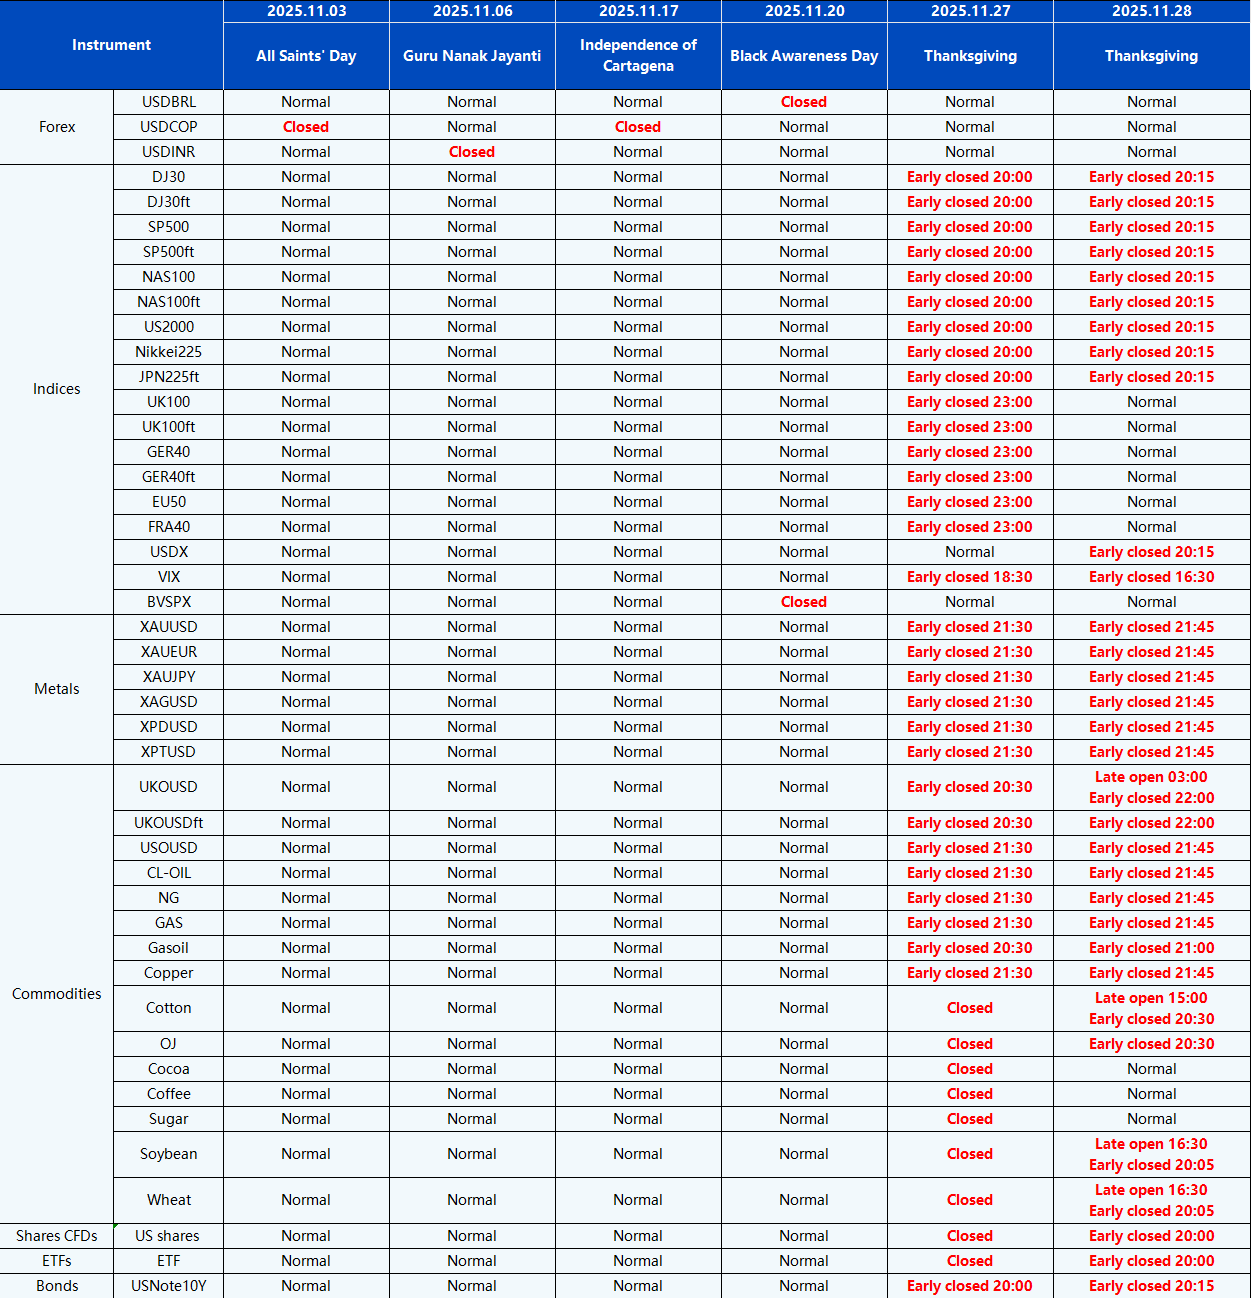Select the Indices category cell
The width and height of the screenshot is (1251, 1298).
click(x=57, y=389)
